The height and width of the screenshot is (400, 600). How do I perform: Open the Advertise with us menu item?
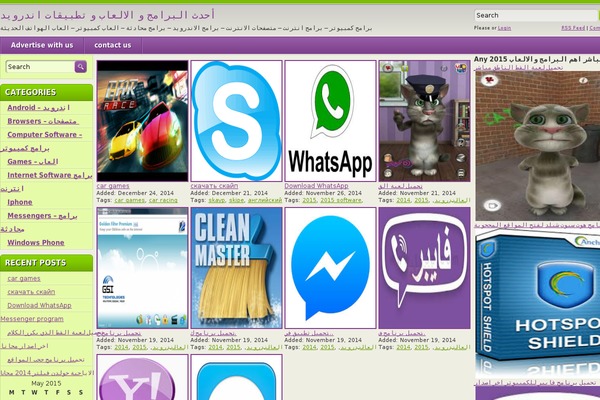pos(42,45)
